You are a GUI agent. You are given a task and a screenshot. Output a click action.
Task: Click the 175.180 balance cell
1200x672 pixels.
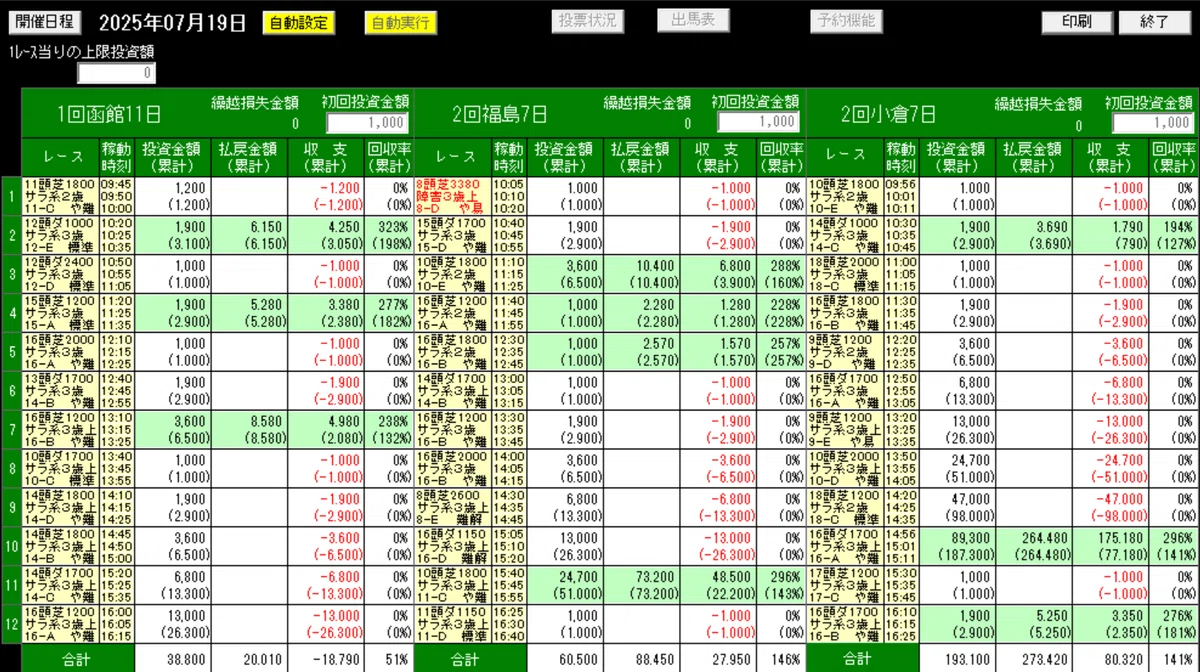click(x=1111, y=545)
